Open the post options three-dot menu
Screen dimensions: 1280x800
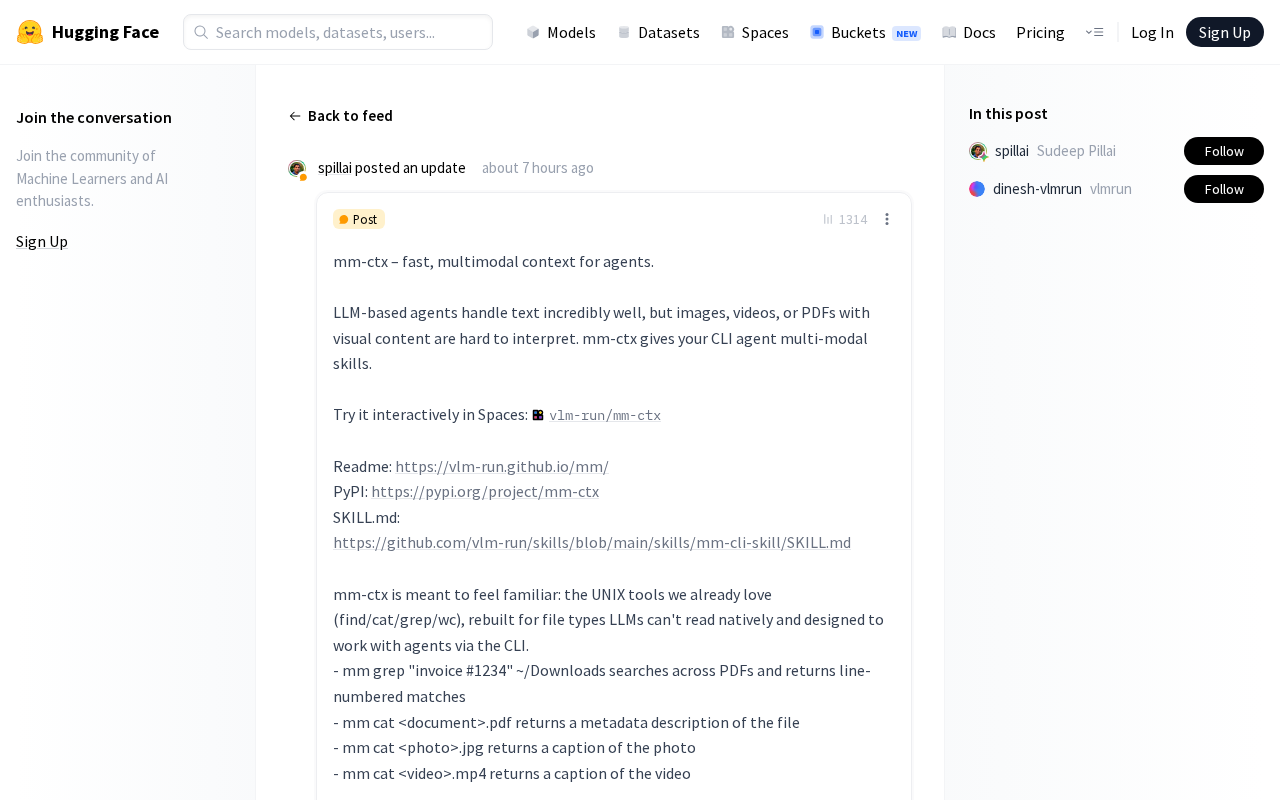[x=886, y=219]
